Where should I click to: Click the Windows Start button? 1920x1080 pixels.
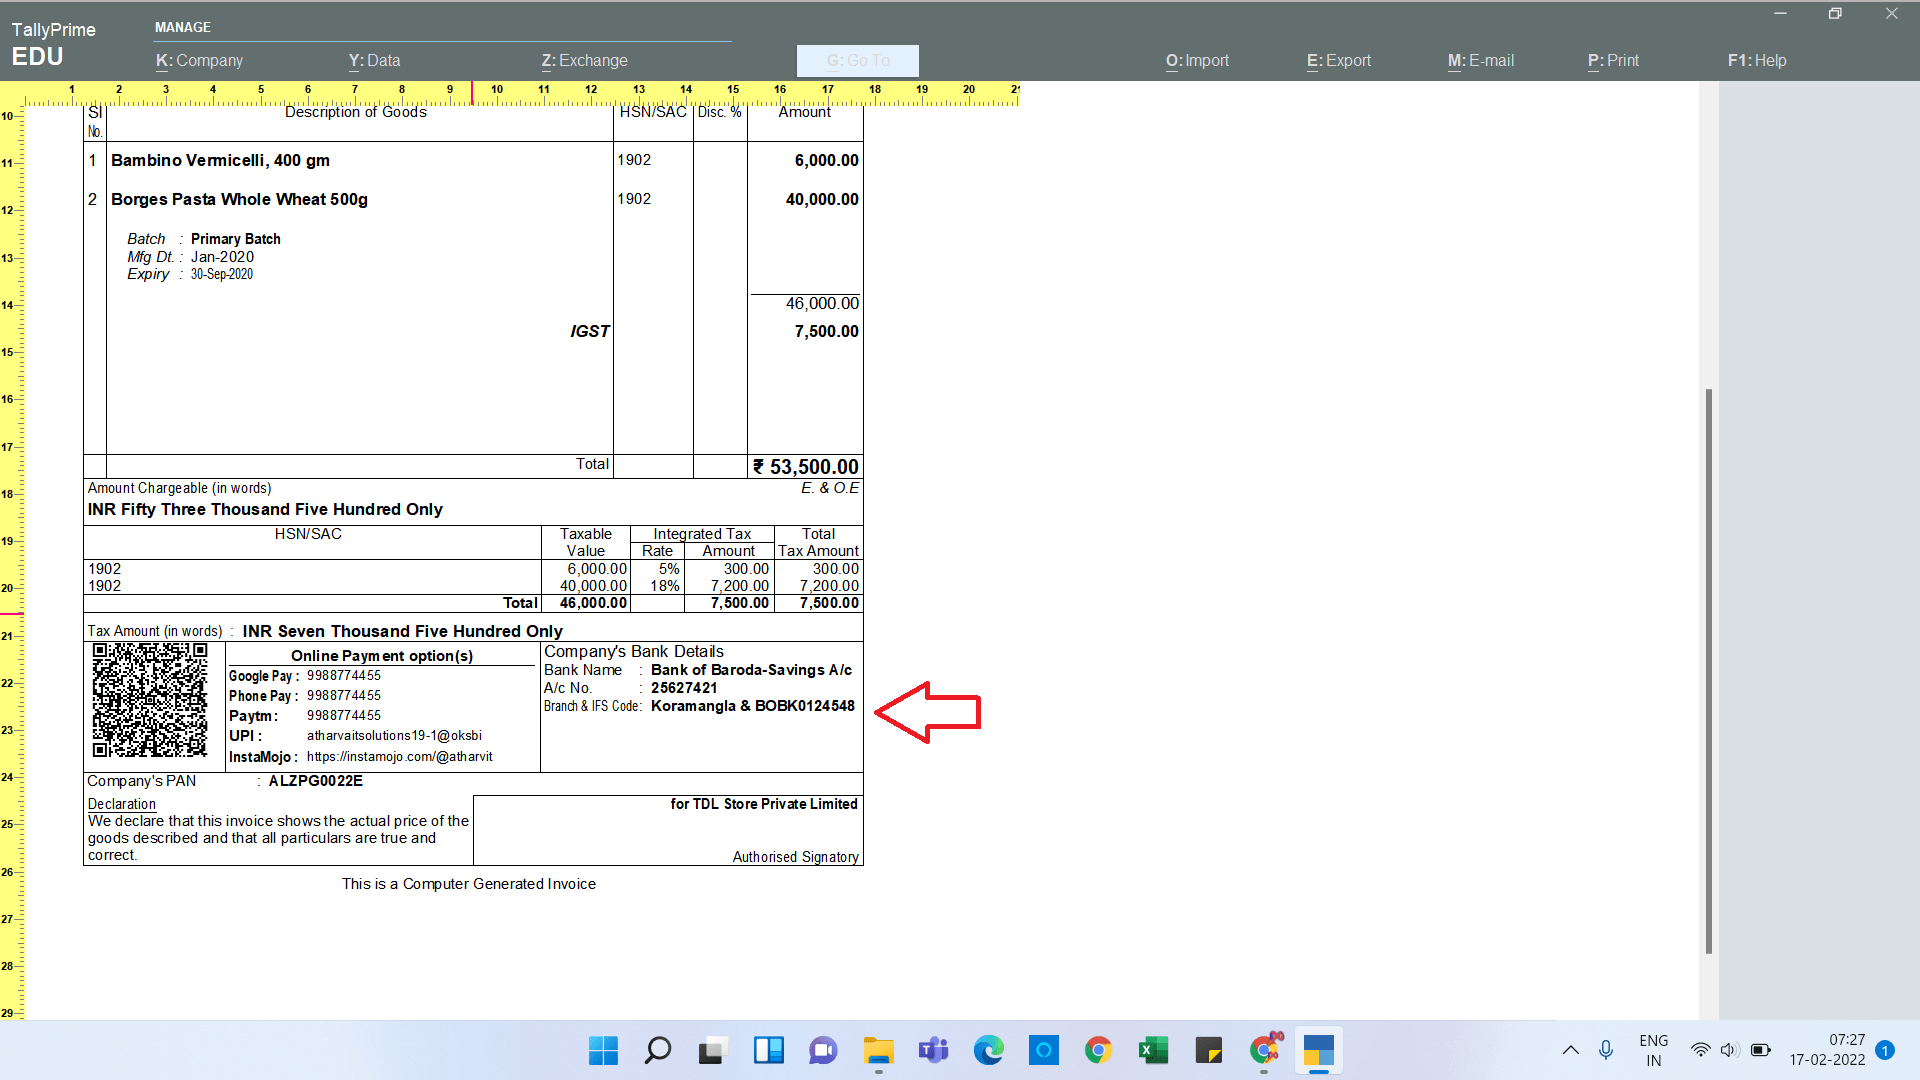click(602, 1051)
